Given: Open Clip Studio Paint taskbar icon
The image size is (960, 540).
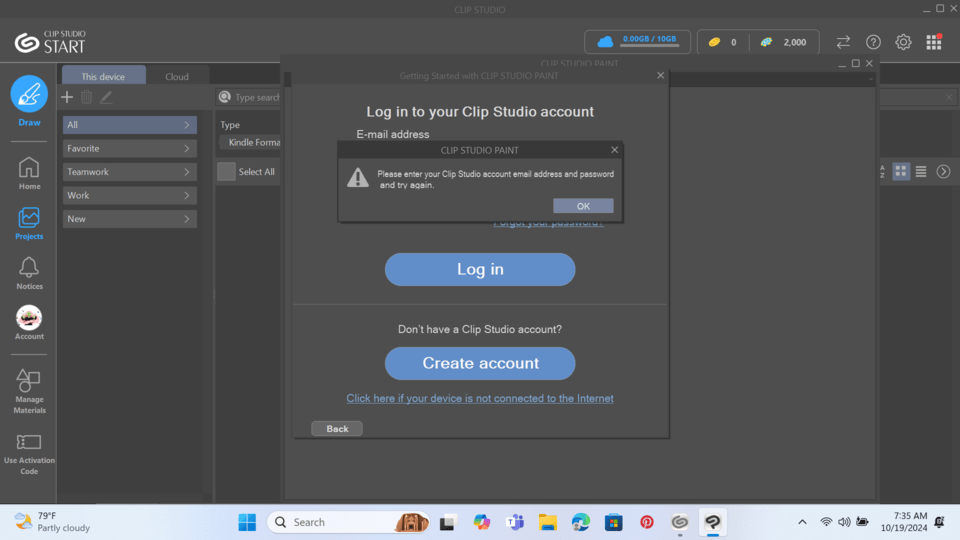Looking at the screenshot, I should tap(713, 522).
